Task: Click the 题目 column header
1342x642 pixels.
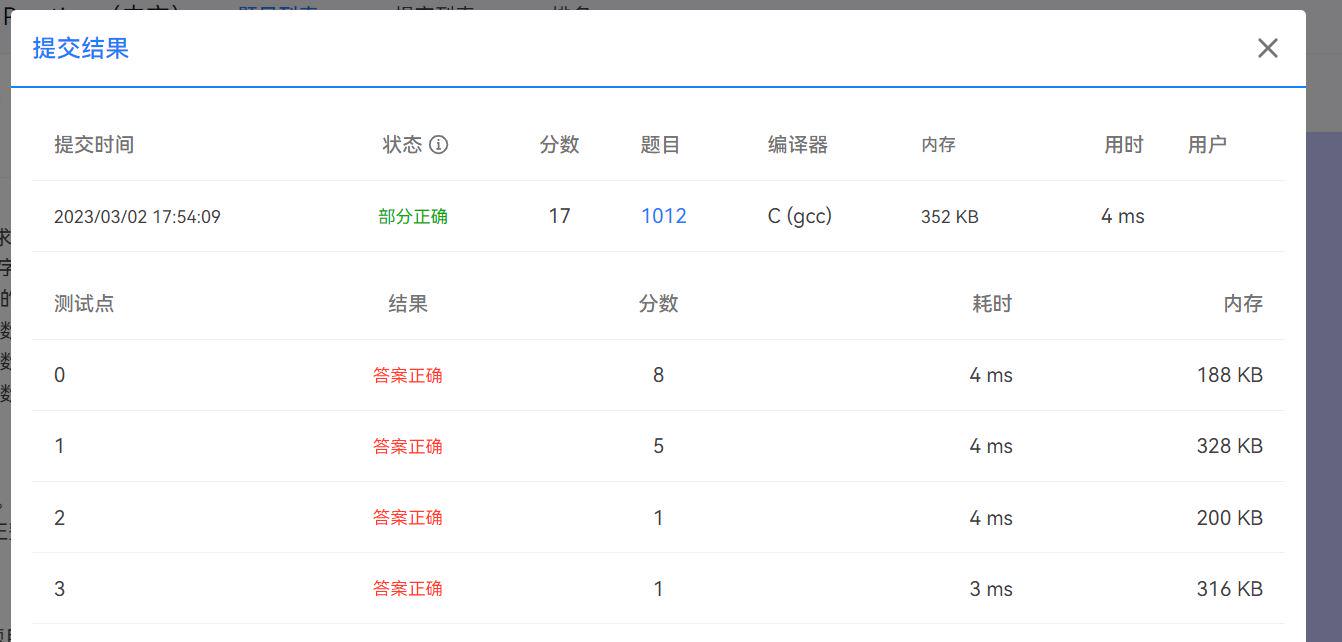Action: point(660,145)
